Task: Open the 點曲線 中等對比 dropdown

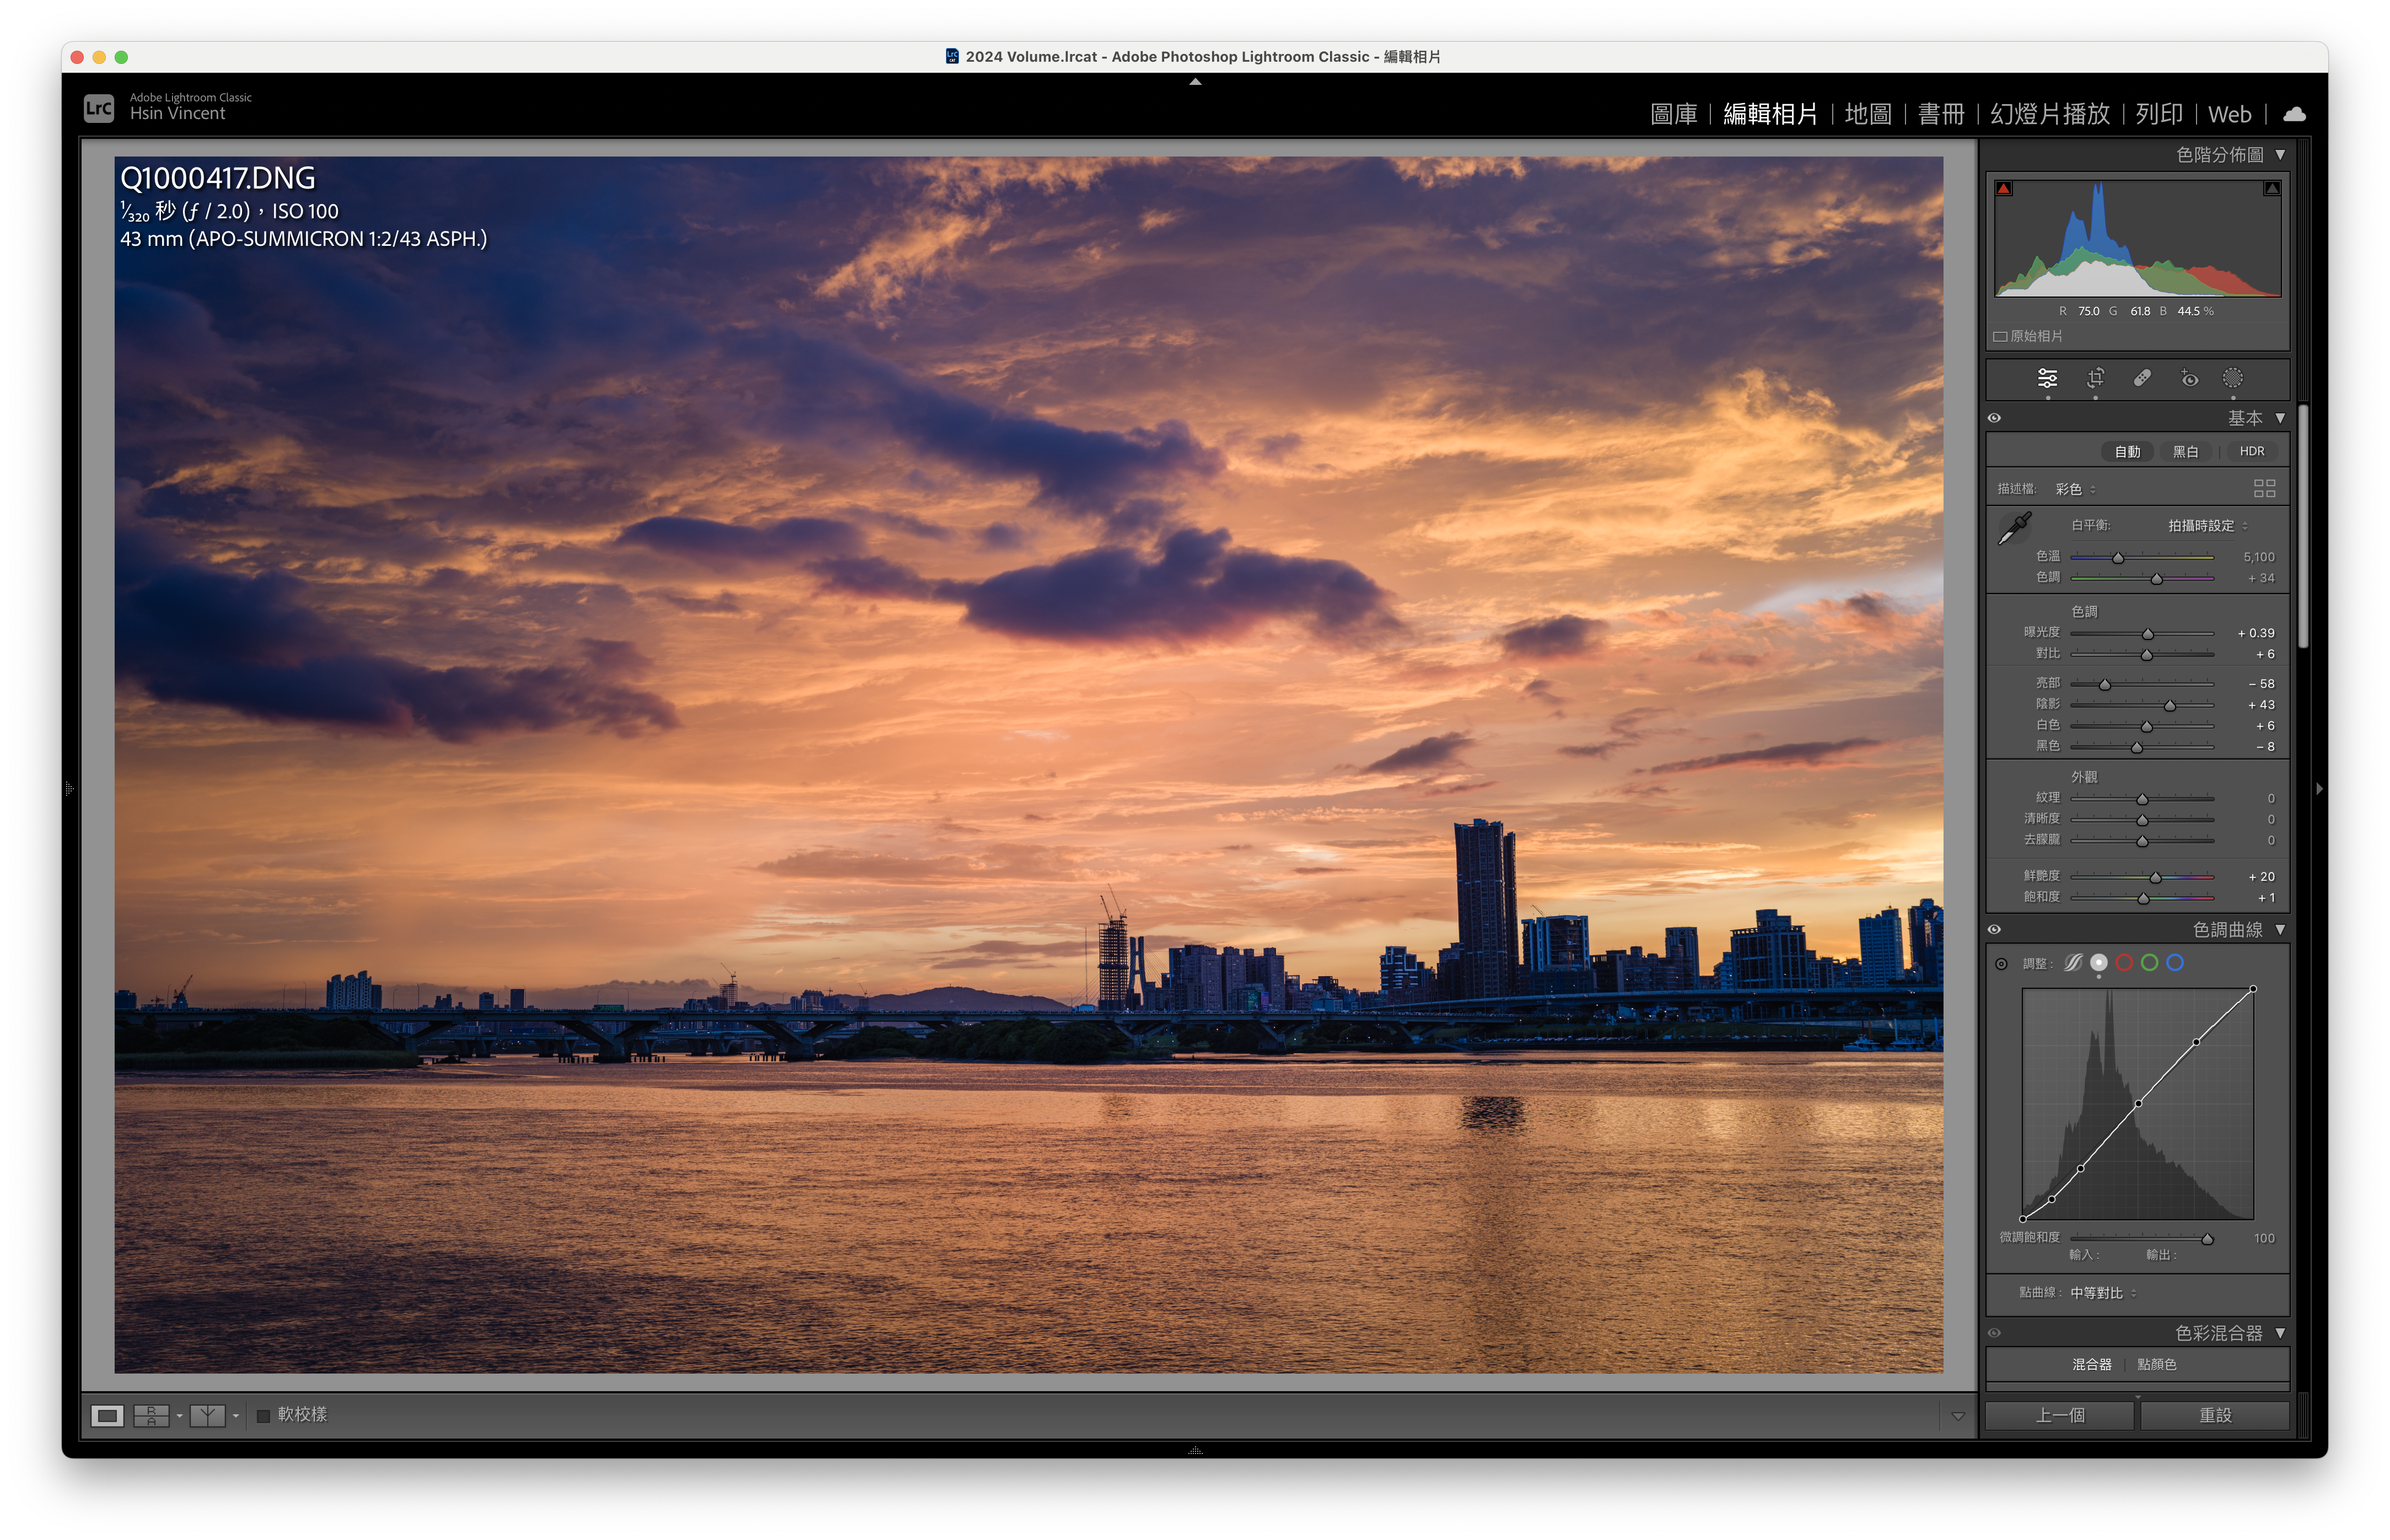Action: [x=2102, y=1293]
